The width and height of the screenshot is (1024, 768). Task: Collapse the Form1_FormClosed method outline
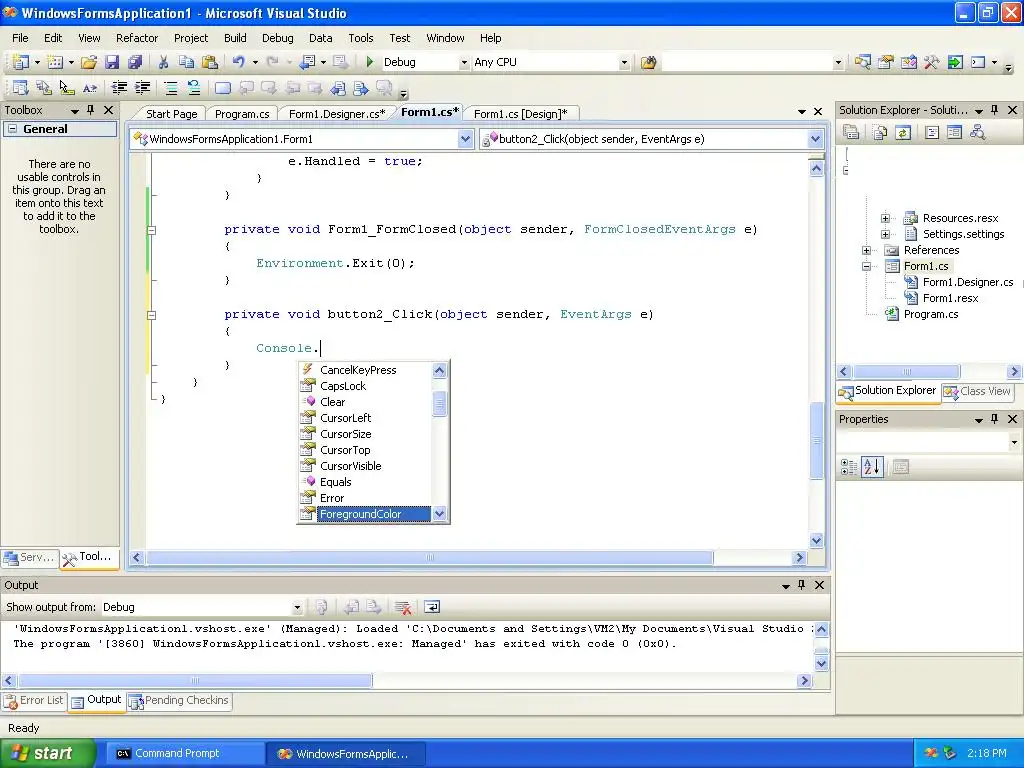pos(152,230)
